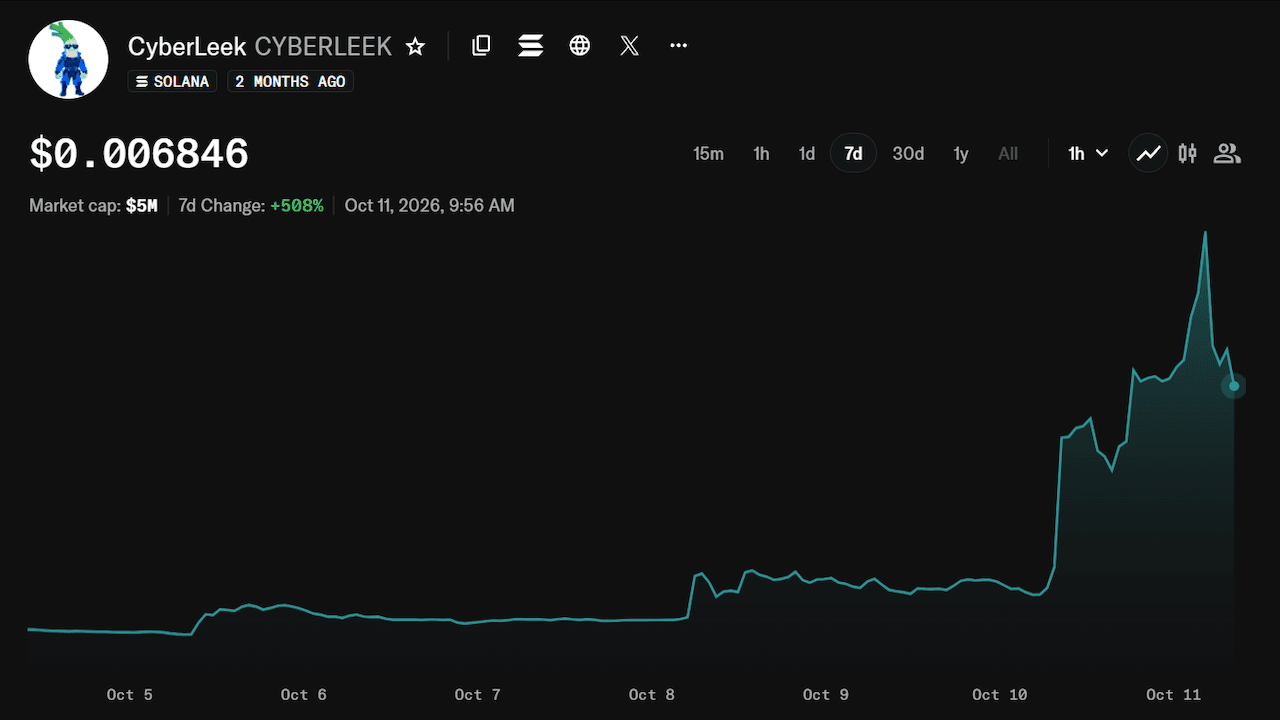Screen dimensions: 1280x720
Task: Select the 15m time range
Action: (708, 153)
